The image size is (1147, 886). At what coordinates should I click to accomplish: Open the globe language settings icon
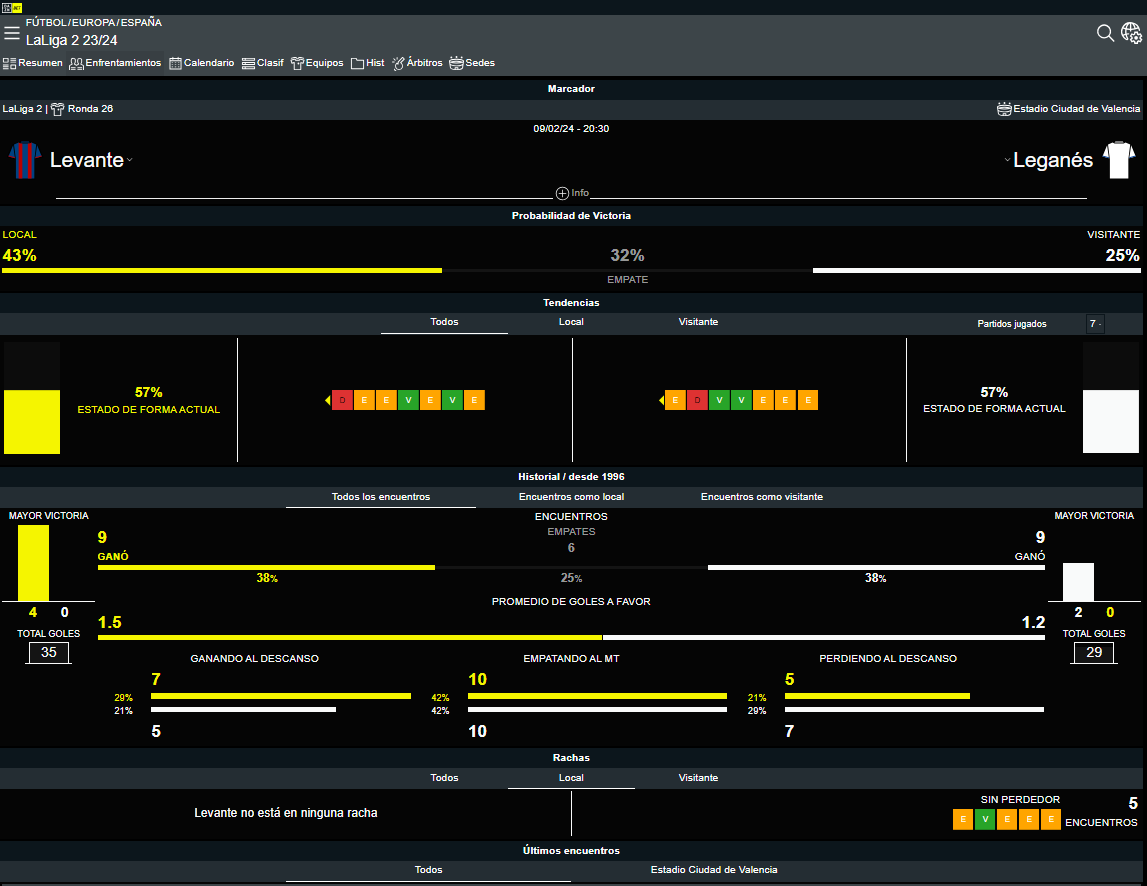1131,33
